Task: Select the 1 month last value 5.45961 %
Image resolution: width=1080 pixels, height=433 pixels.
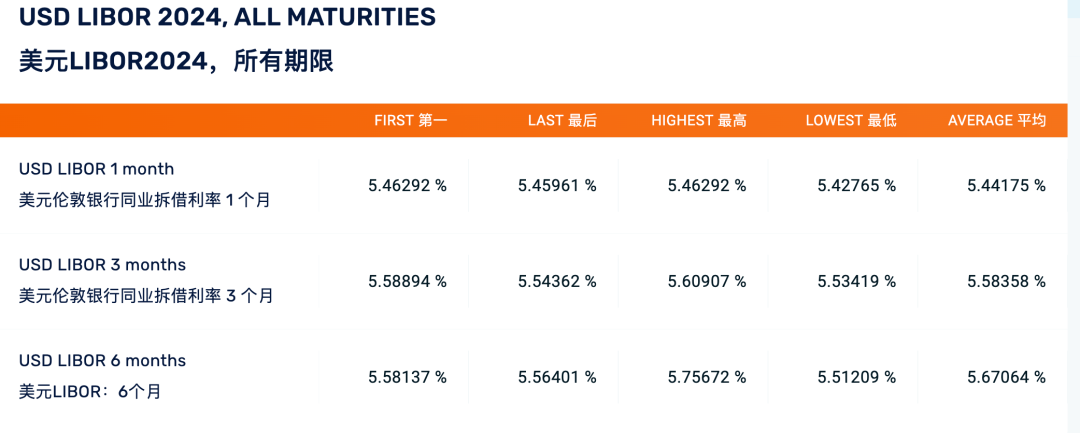Action: (x=557, y=185)
